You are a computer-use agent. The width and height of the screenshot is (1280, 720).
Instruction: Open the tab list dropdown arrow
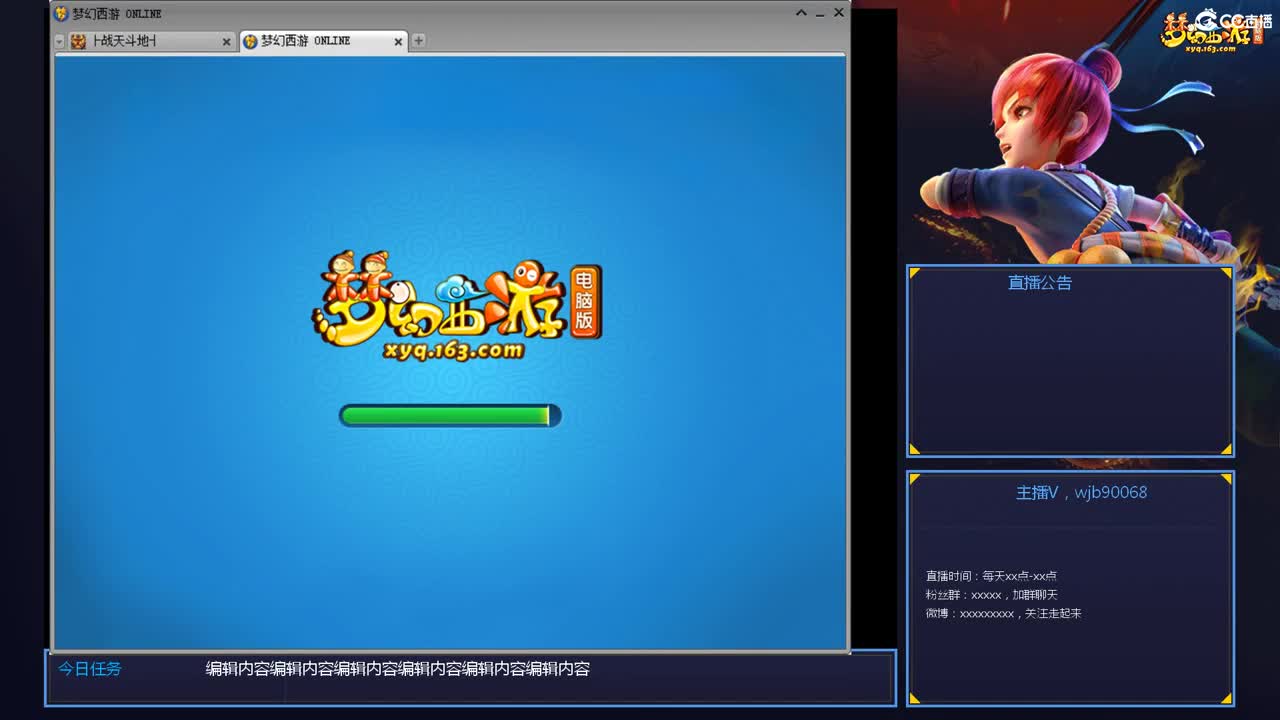59,42
